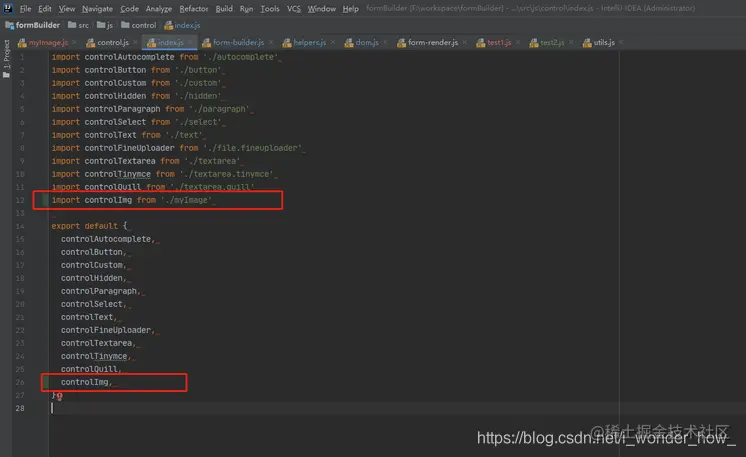Open the View menu

(67, 9)
